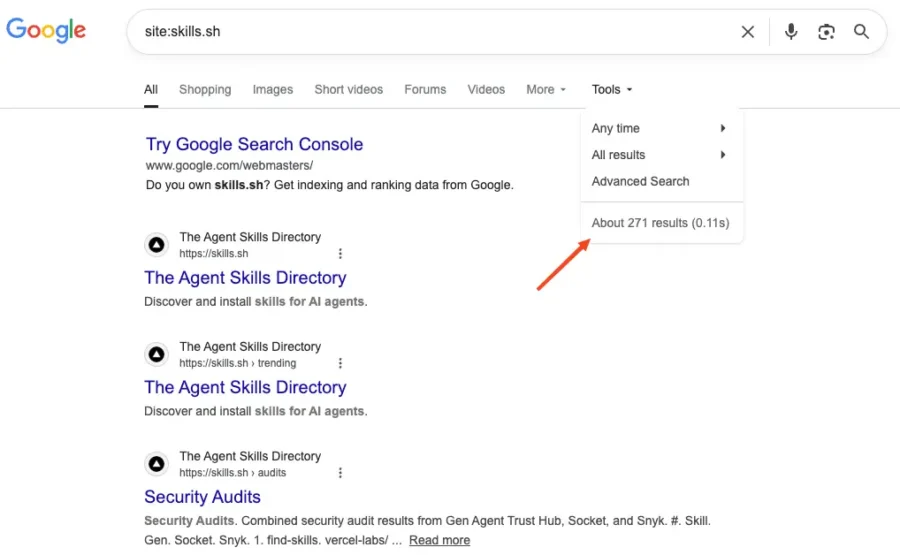Open Google Lens image search icon
The width and height of the screenshot is (900, 555).
pyautogui.click(x=826, y=32)
